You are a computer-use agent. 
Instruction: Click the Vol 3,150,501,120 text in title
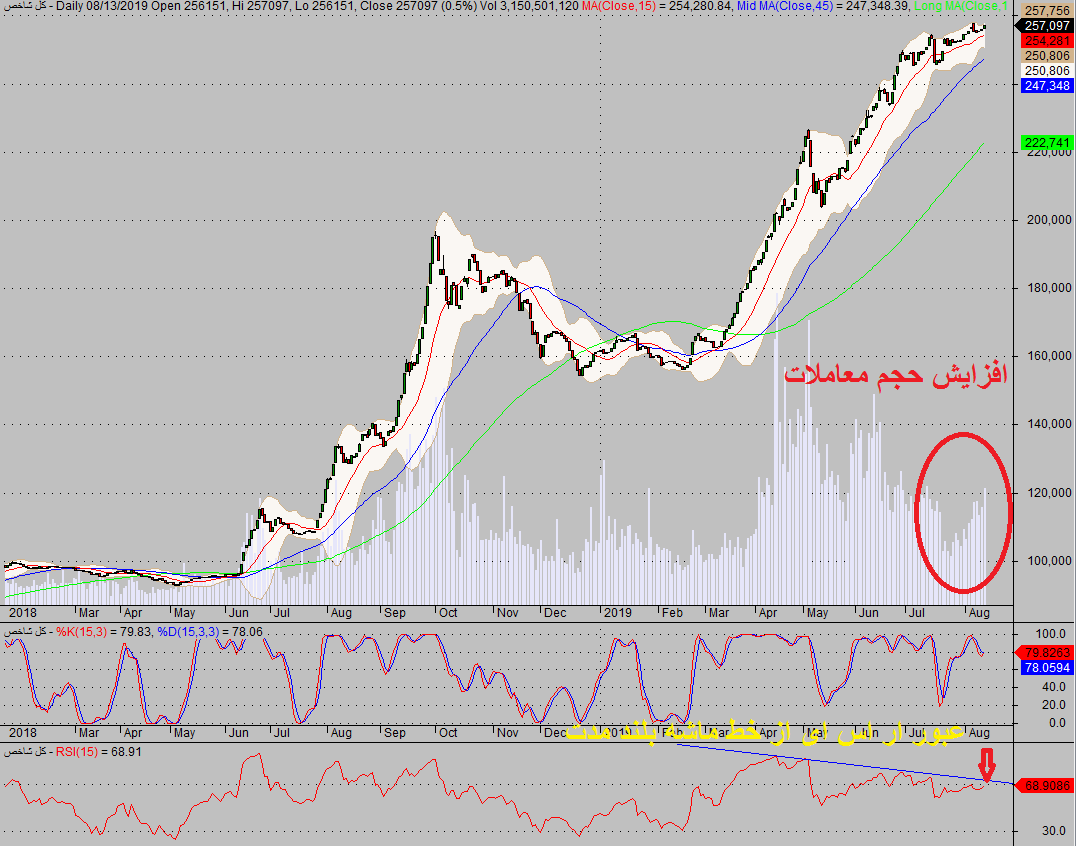(x=529, y=6)
